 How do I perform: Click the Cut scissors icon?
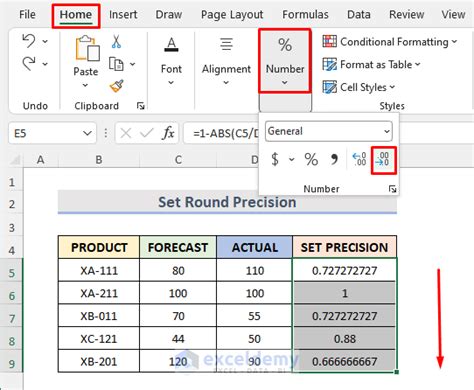(x=116, y=42)
